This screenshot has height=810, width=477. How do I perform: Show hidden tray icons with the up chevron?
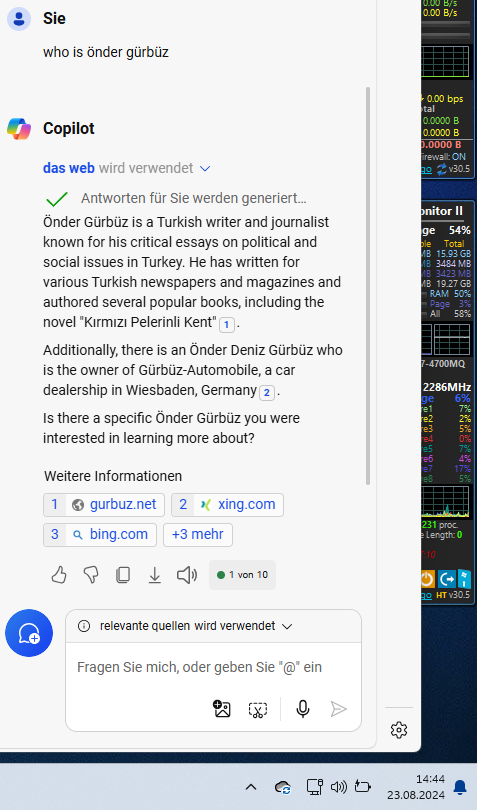(251, 787)
